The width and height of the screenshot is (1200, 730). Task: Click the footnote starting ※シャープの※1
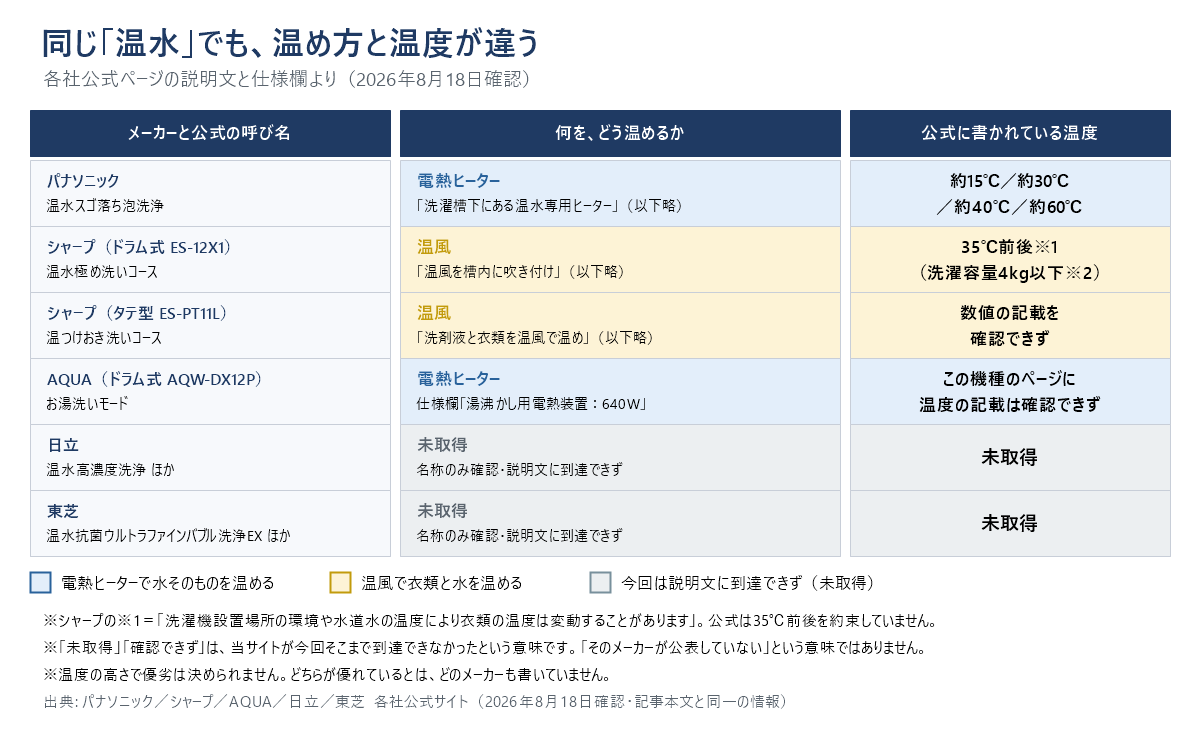(490, 620)
